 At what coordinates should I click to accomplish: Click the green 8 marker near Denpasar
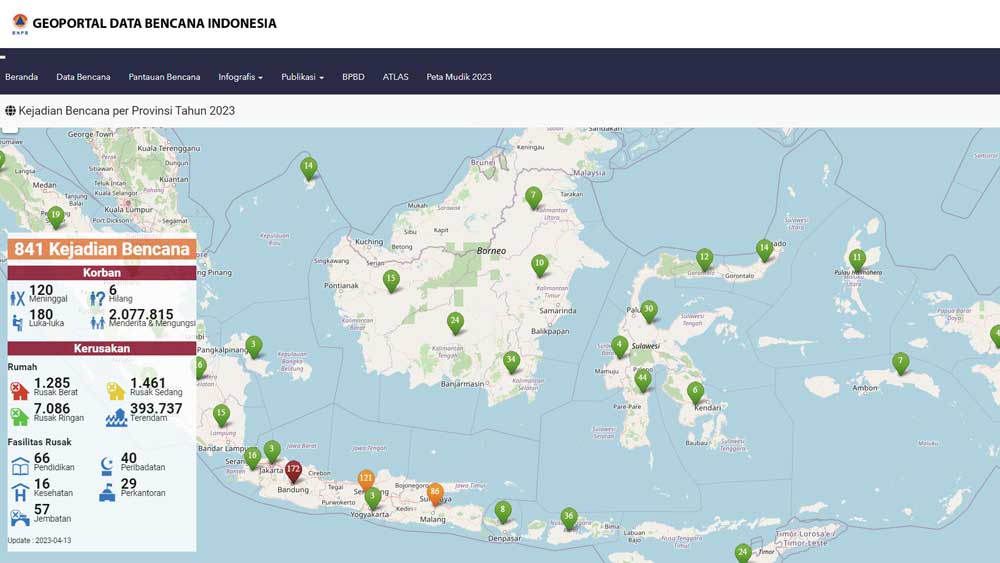pyautogui.click(x=503, y=510)
